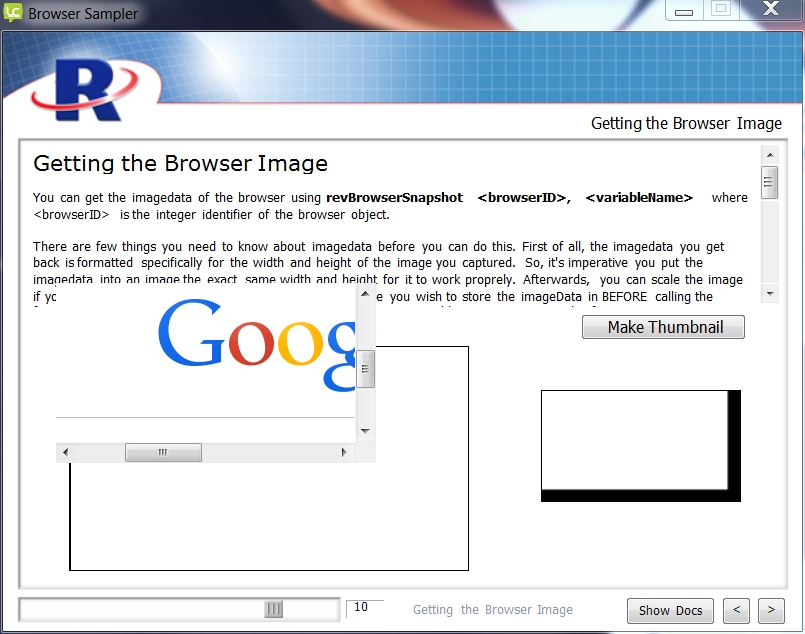
Task: Click the documentation text scrollbar thumb
Action: coord(769,182)
